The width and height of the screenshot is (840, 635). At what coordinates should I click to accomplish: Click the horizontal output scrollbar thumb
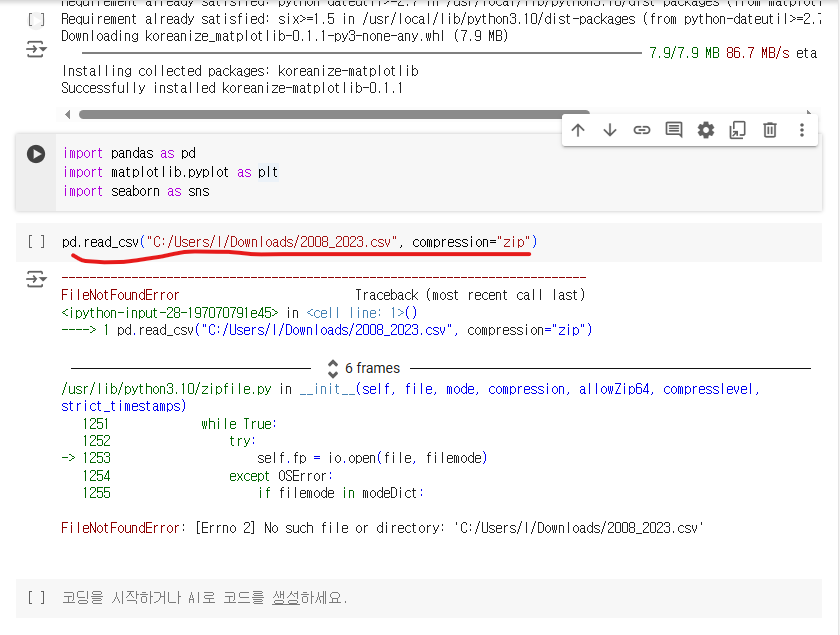tap(334, 114)
